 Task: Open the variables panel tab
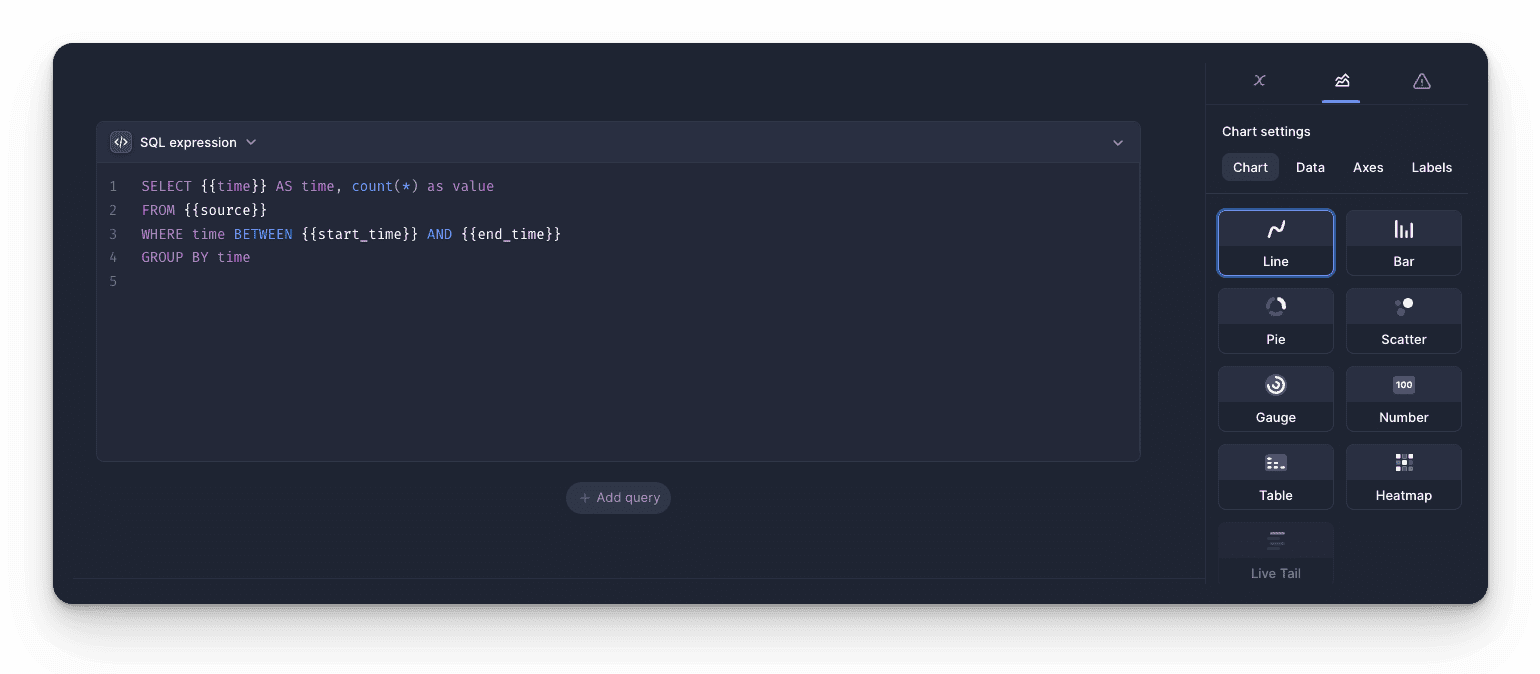pos(1259,81)
